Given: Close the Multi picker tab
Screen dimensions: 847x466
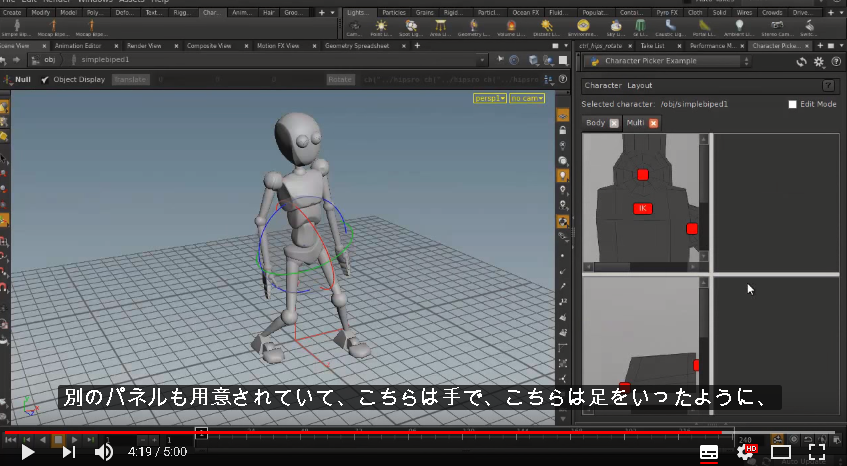Looking at the screenshot, I should click(653, 123).
